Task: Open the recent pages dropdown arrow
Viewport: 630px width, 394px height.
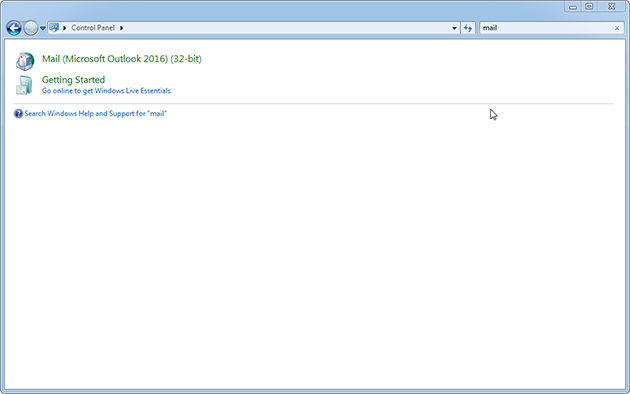Action: [x=43, y=29]
